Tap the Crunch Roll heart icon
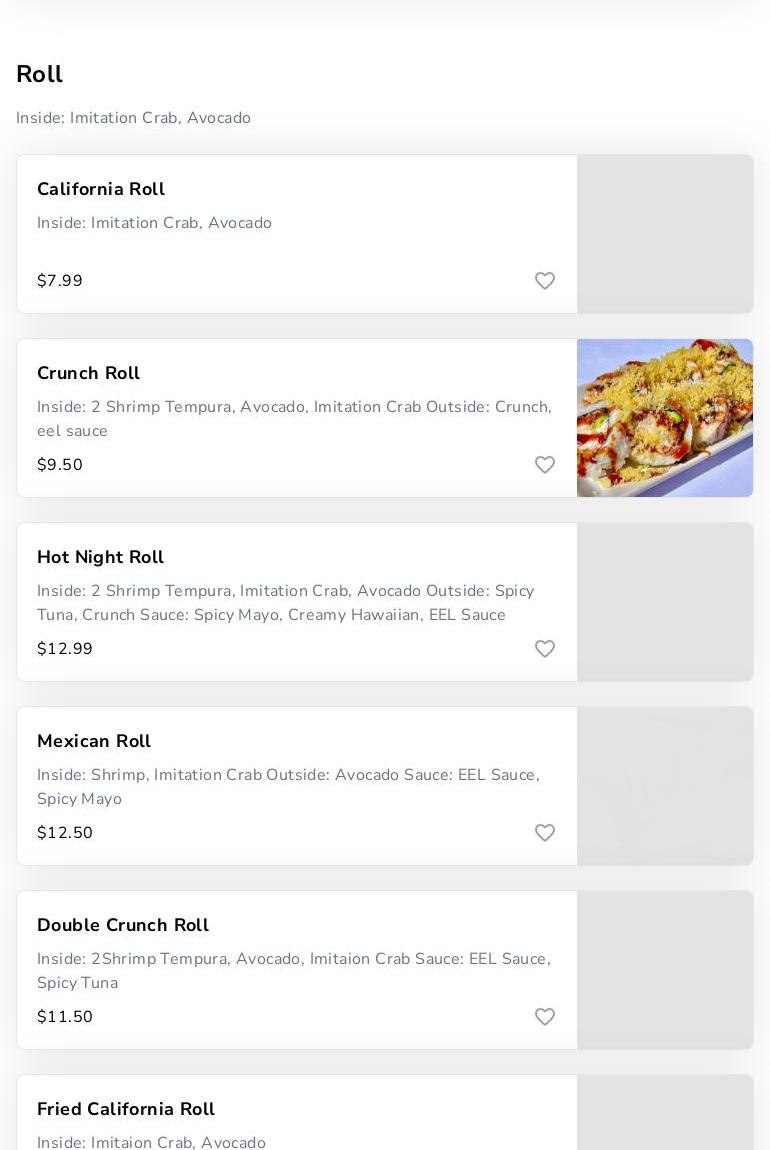This screenshot has height=1150, width=770. (544, 464)
